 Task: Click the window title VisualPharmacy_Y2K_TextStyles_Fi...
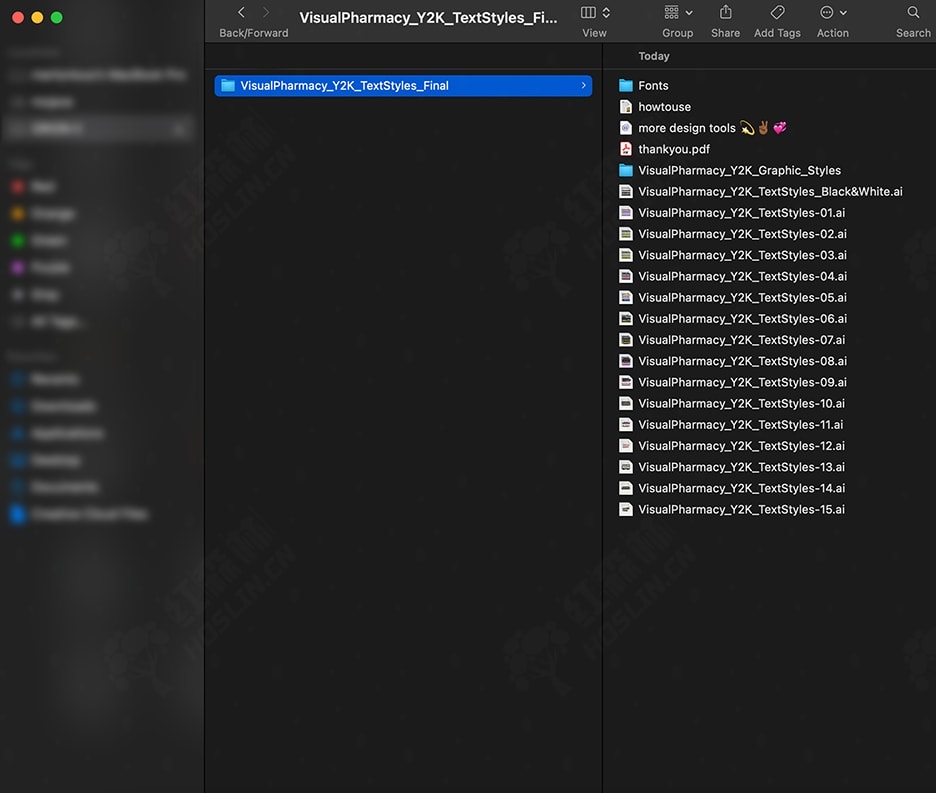click(428, 18)
